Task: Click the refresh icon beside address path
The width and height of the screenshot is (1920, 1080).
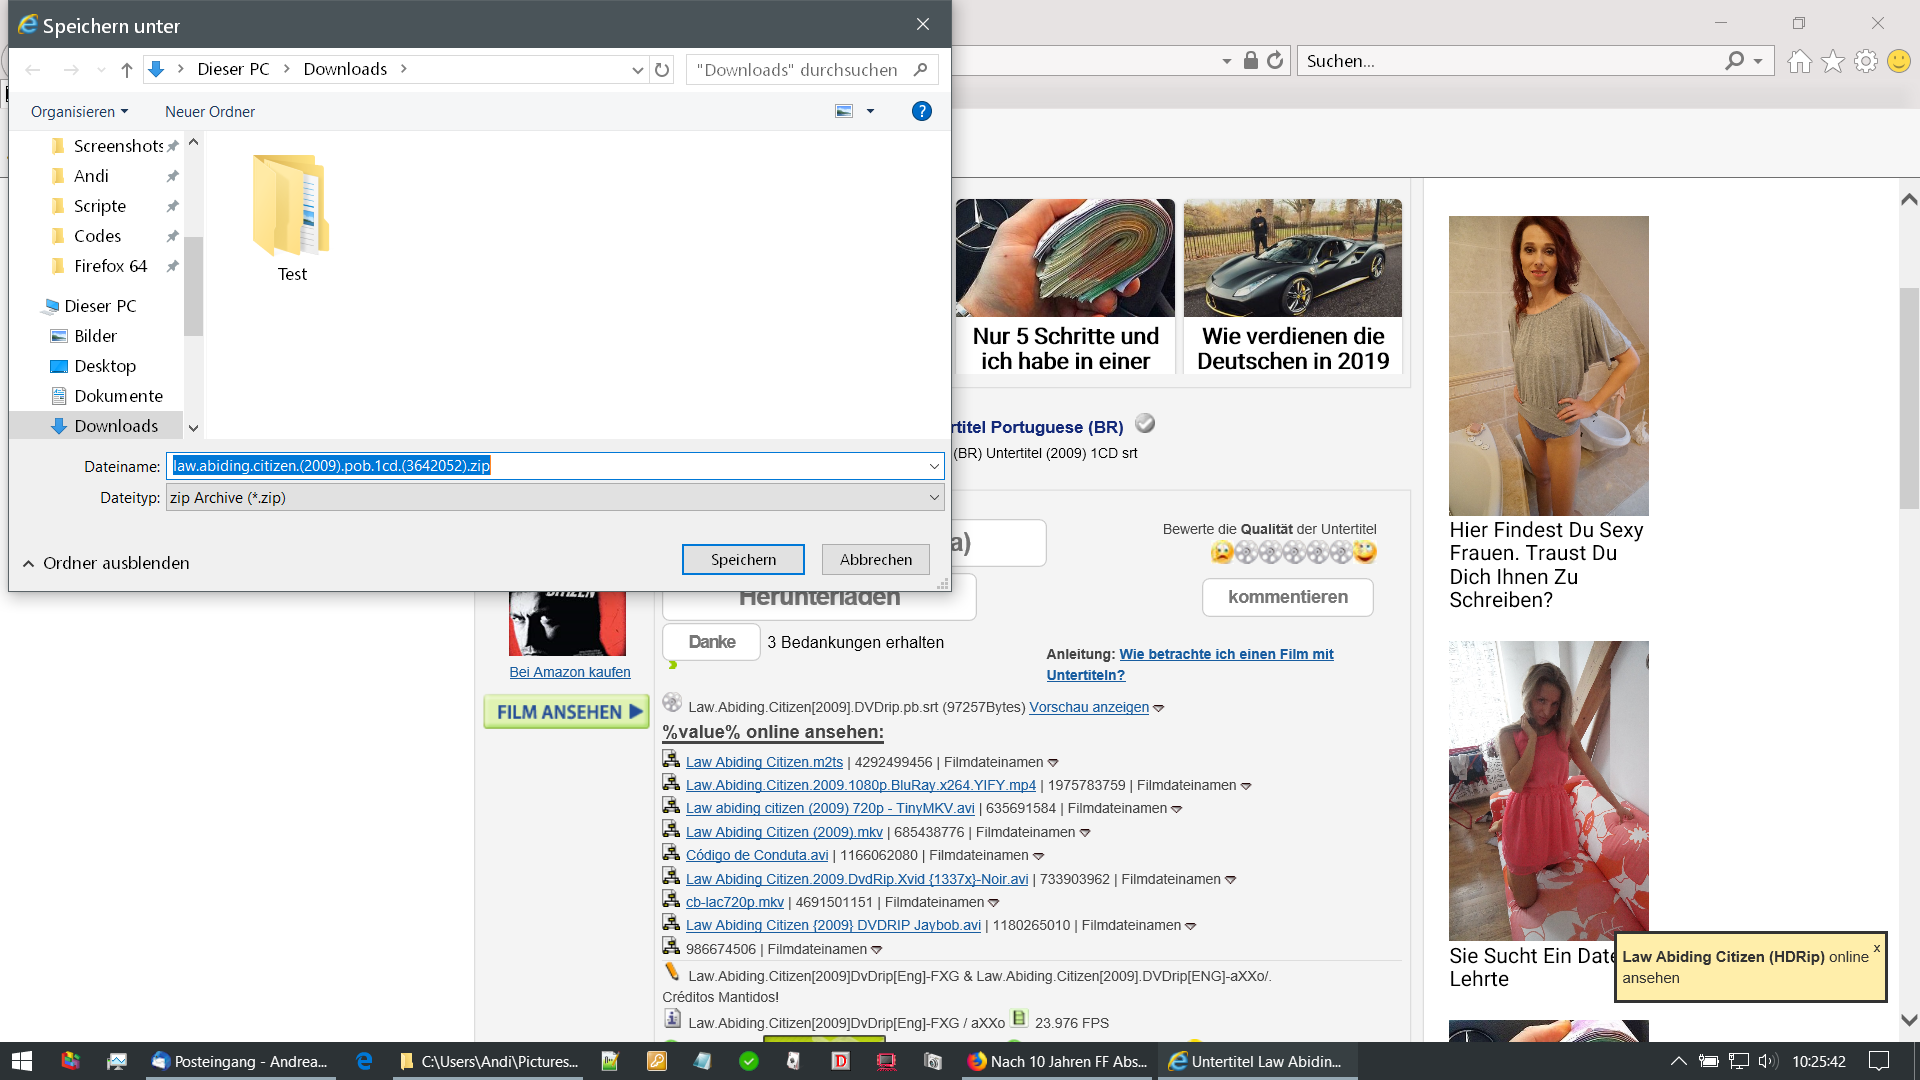Action: tap(662, 70)
